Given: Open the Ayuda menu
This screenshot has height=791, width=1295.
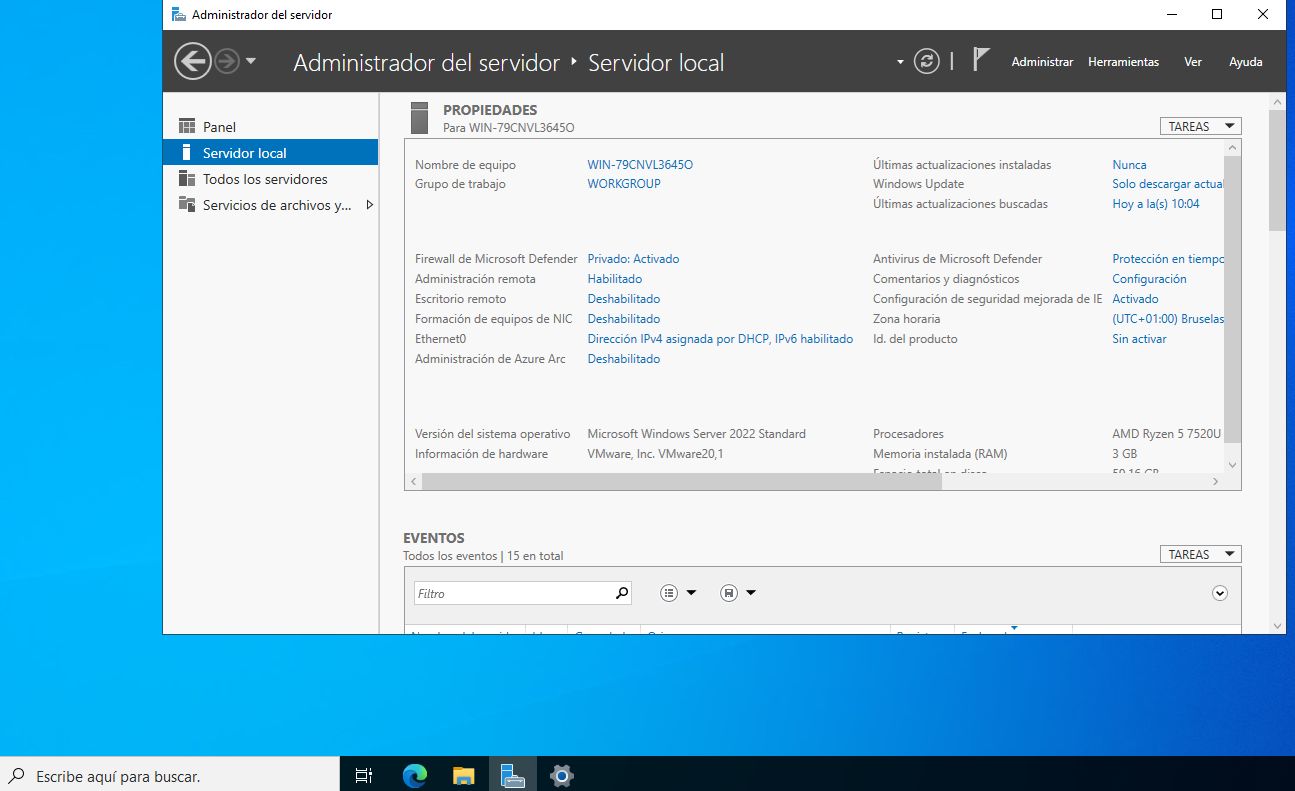Looking at the screenshot, I should pos(1246,62).
